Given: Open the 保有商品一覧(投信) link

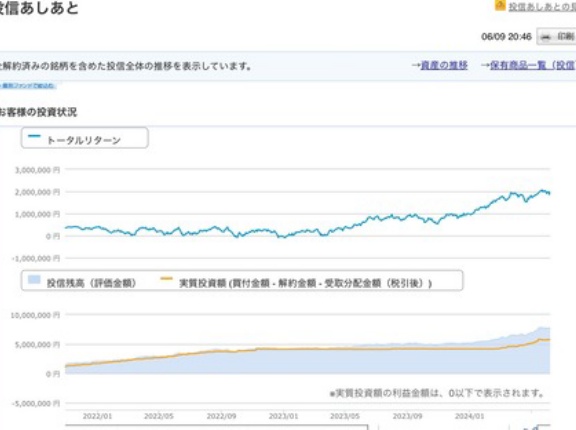Looking at the screenshot, I should (533, 65).
